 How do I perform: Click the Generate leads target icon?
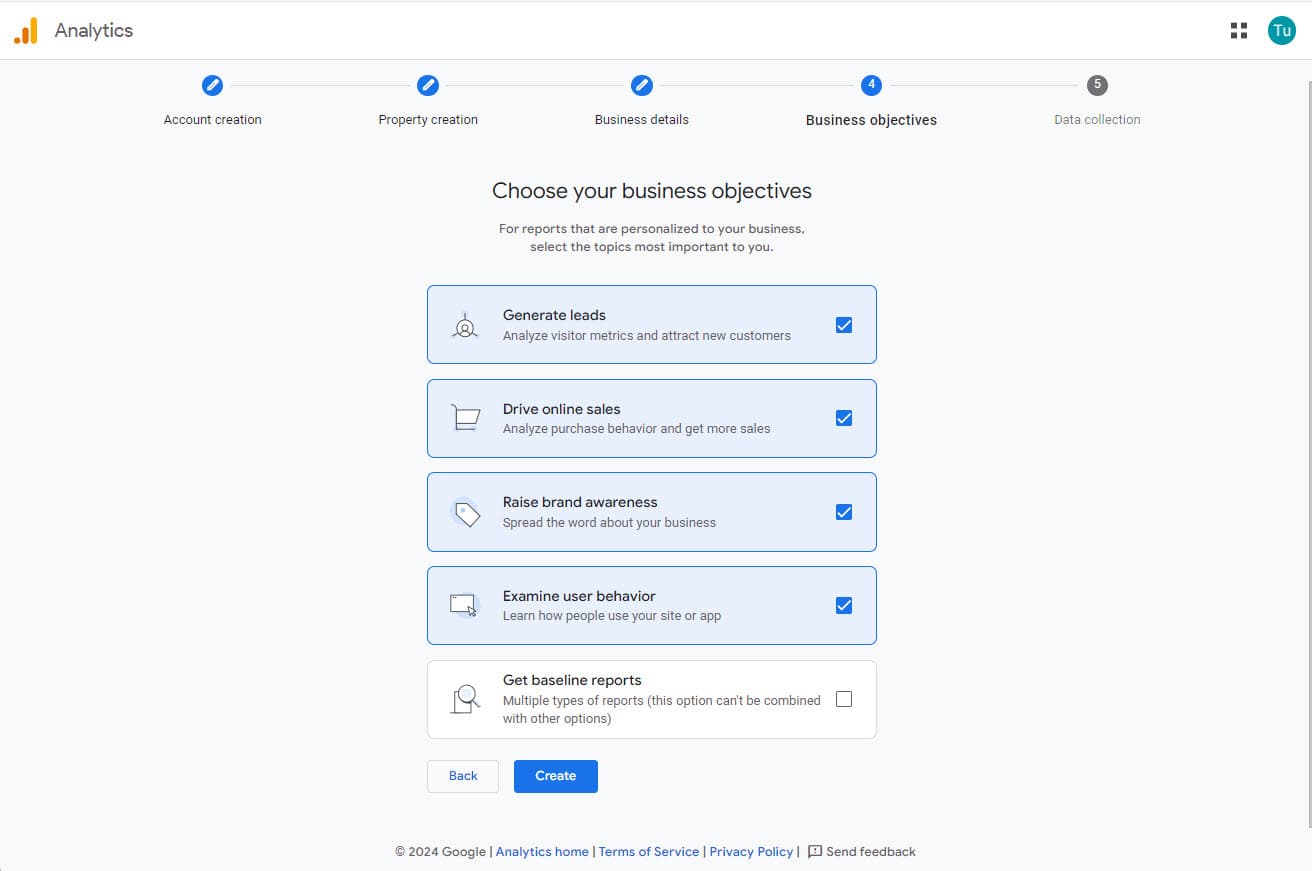pos(465,326)
